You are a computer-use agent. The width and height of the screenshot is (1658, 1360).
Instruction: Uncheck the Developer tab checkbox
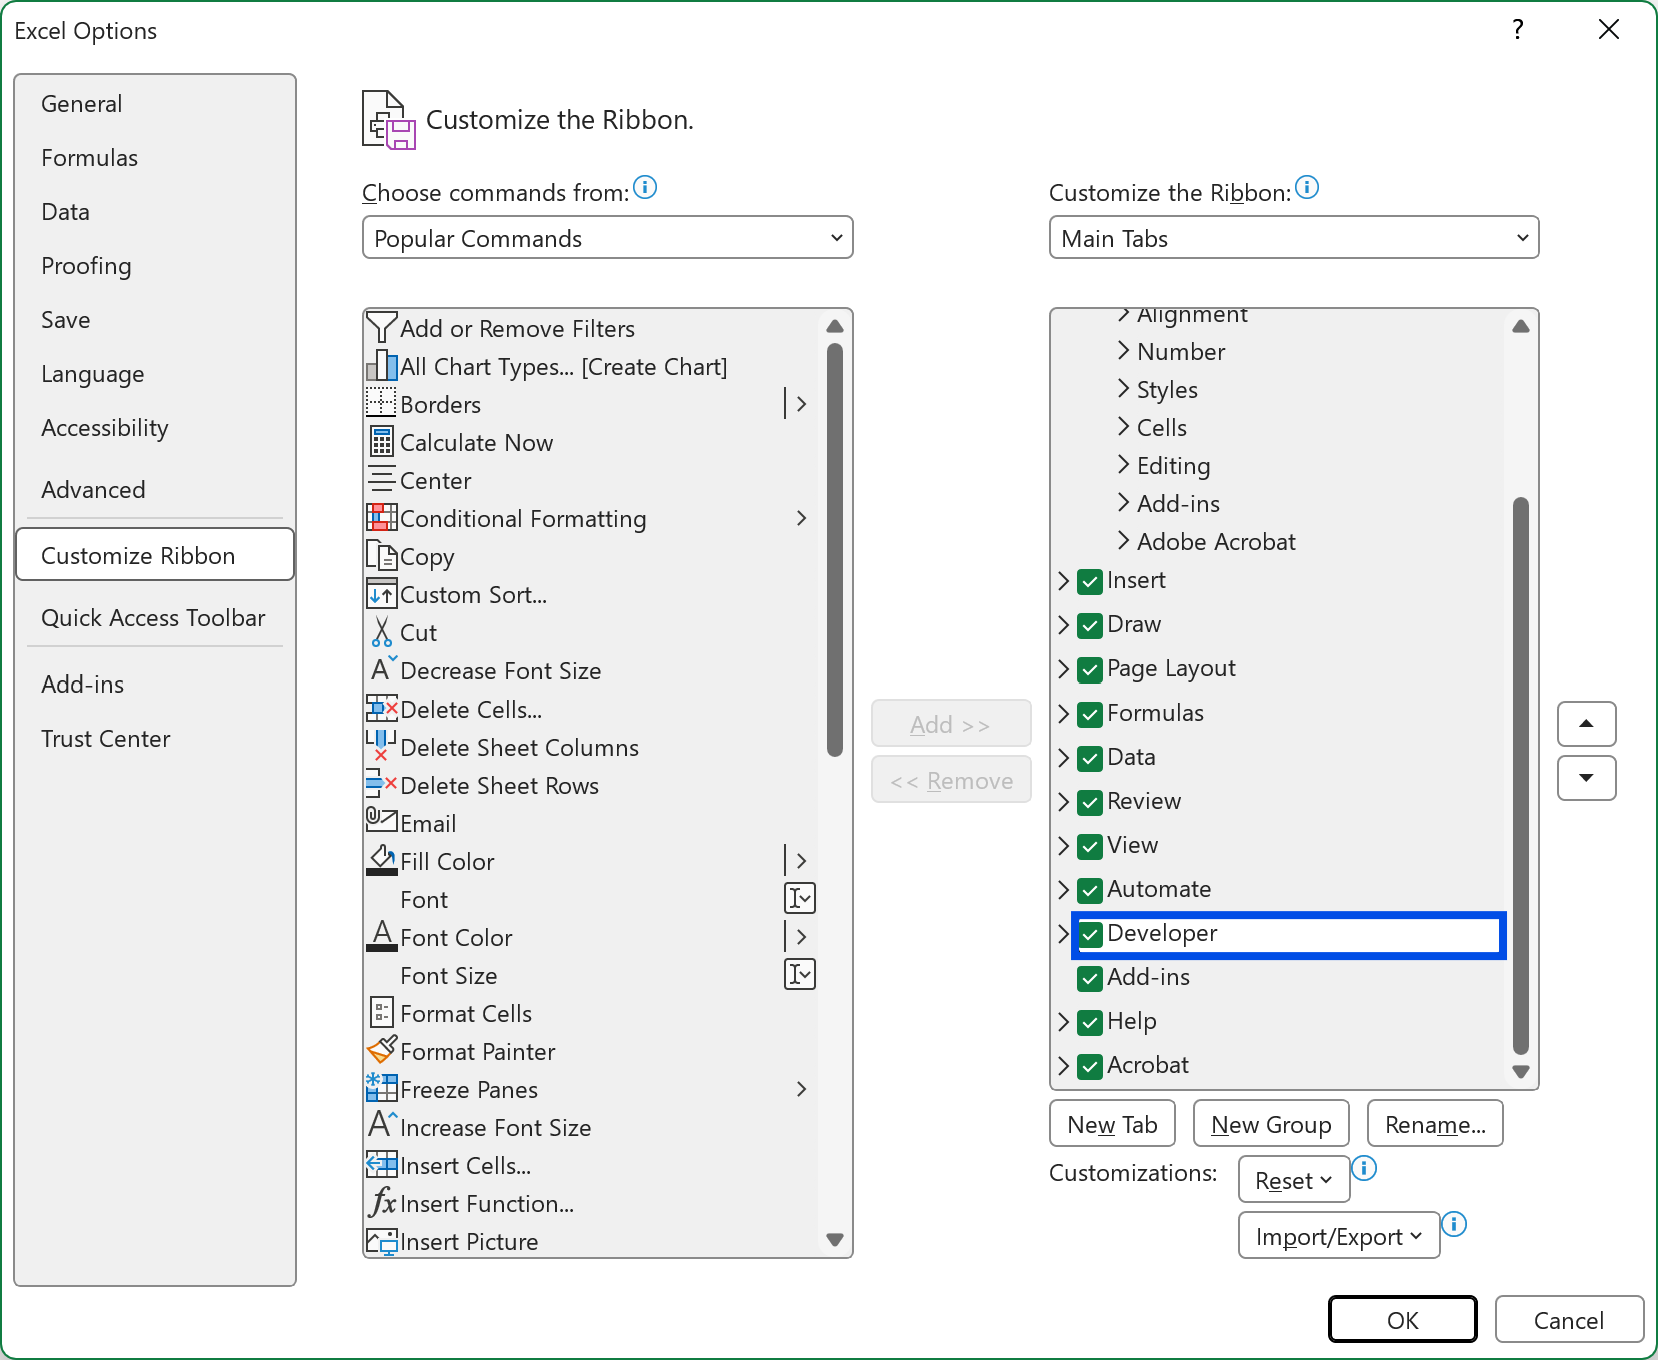pos(1090,934)
